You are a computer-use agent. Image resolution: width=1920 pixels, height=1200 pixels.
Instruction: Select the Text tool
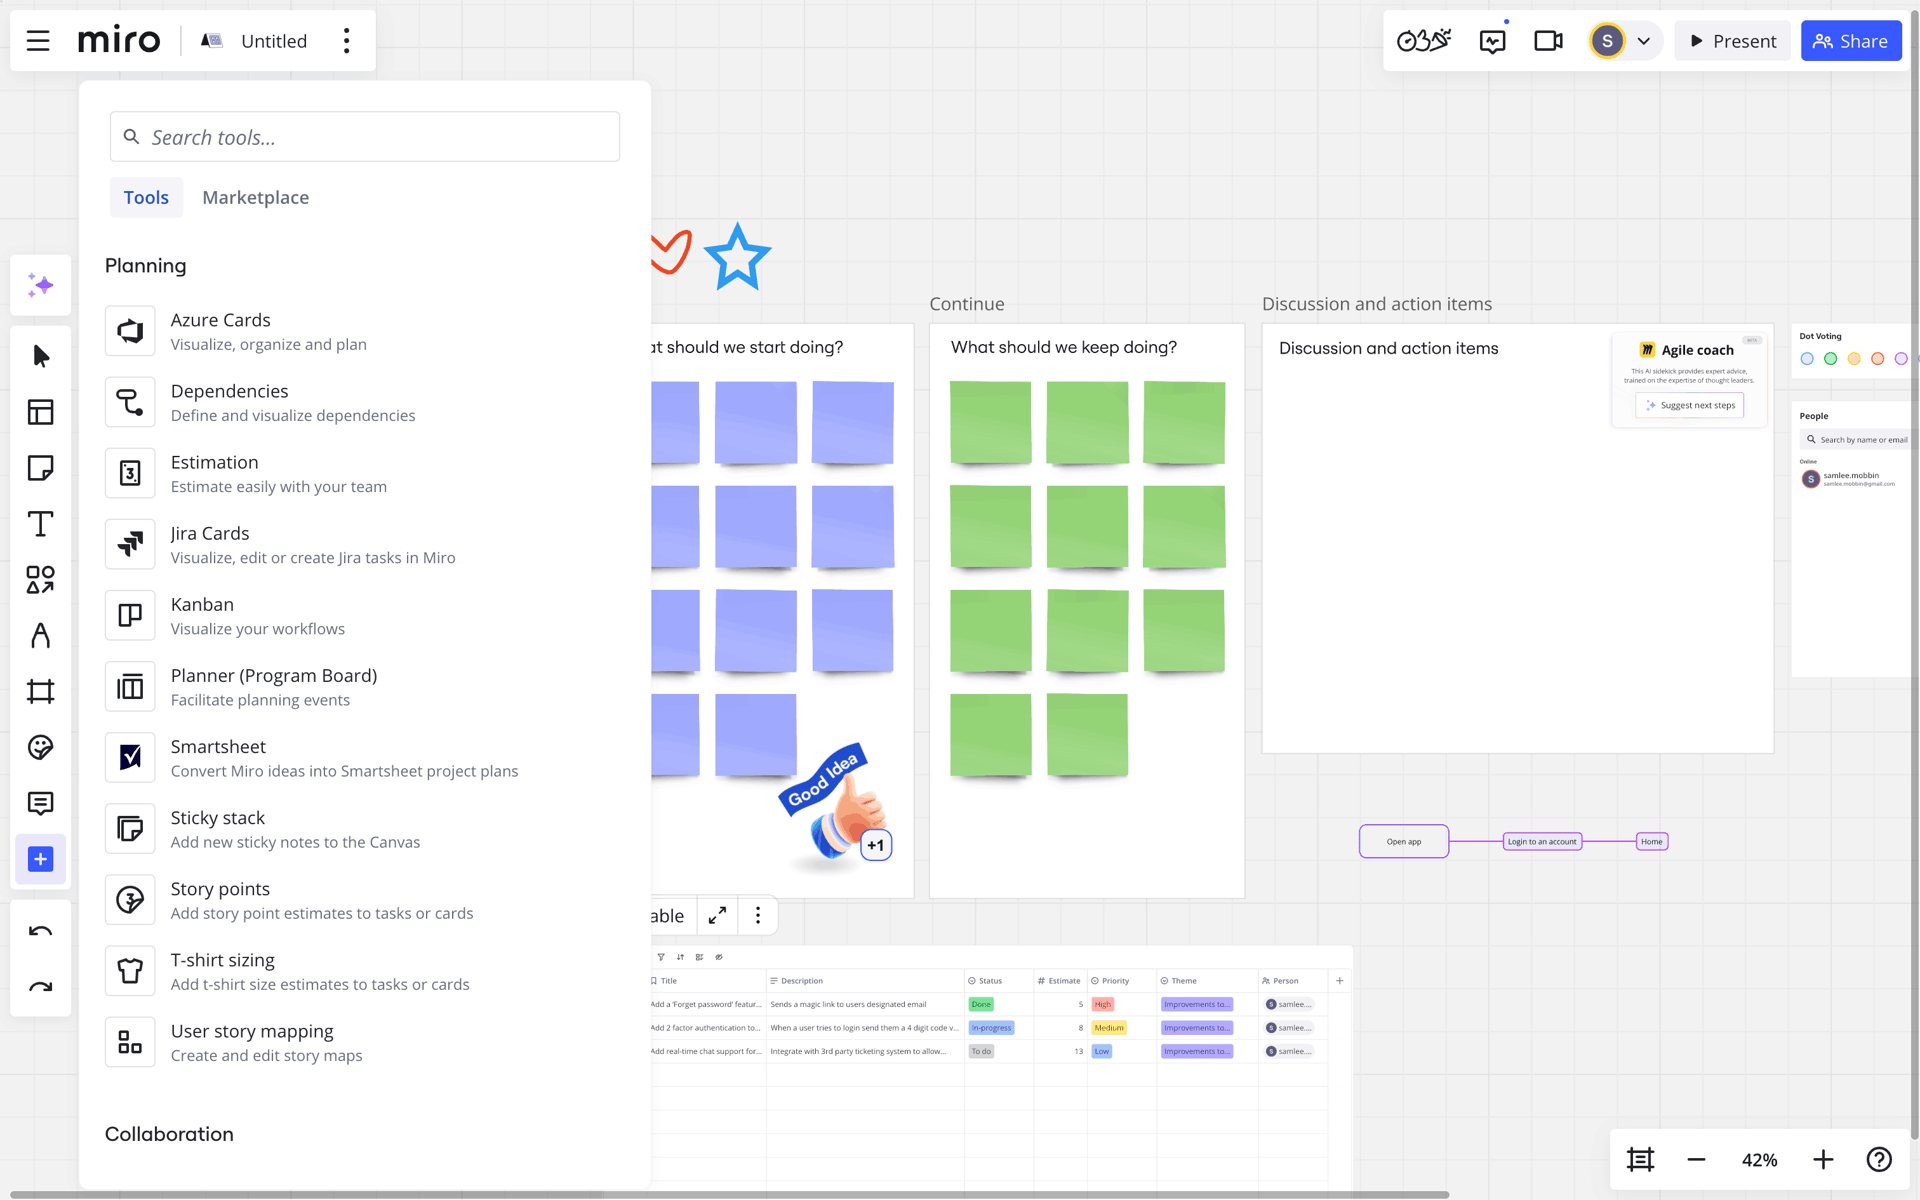pyautogui.click(x=41, y=524)
